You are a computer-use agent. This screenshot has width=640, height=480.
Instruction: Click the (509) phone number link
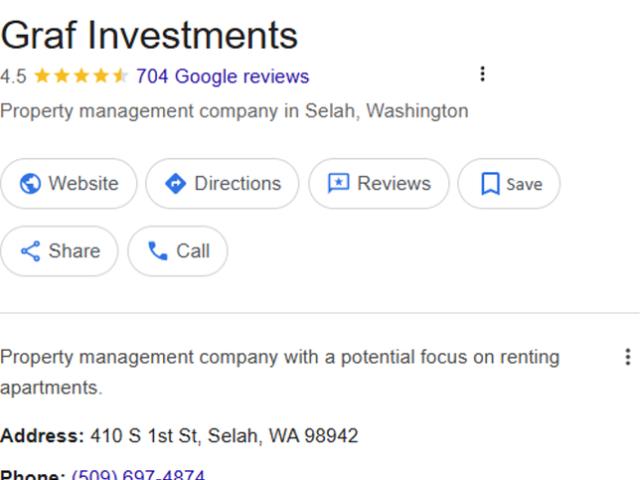pos(138,476)
